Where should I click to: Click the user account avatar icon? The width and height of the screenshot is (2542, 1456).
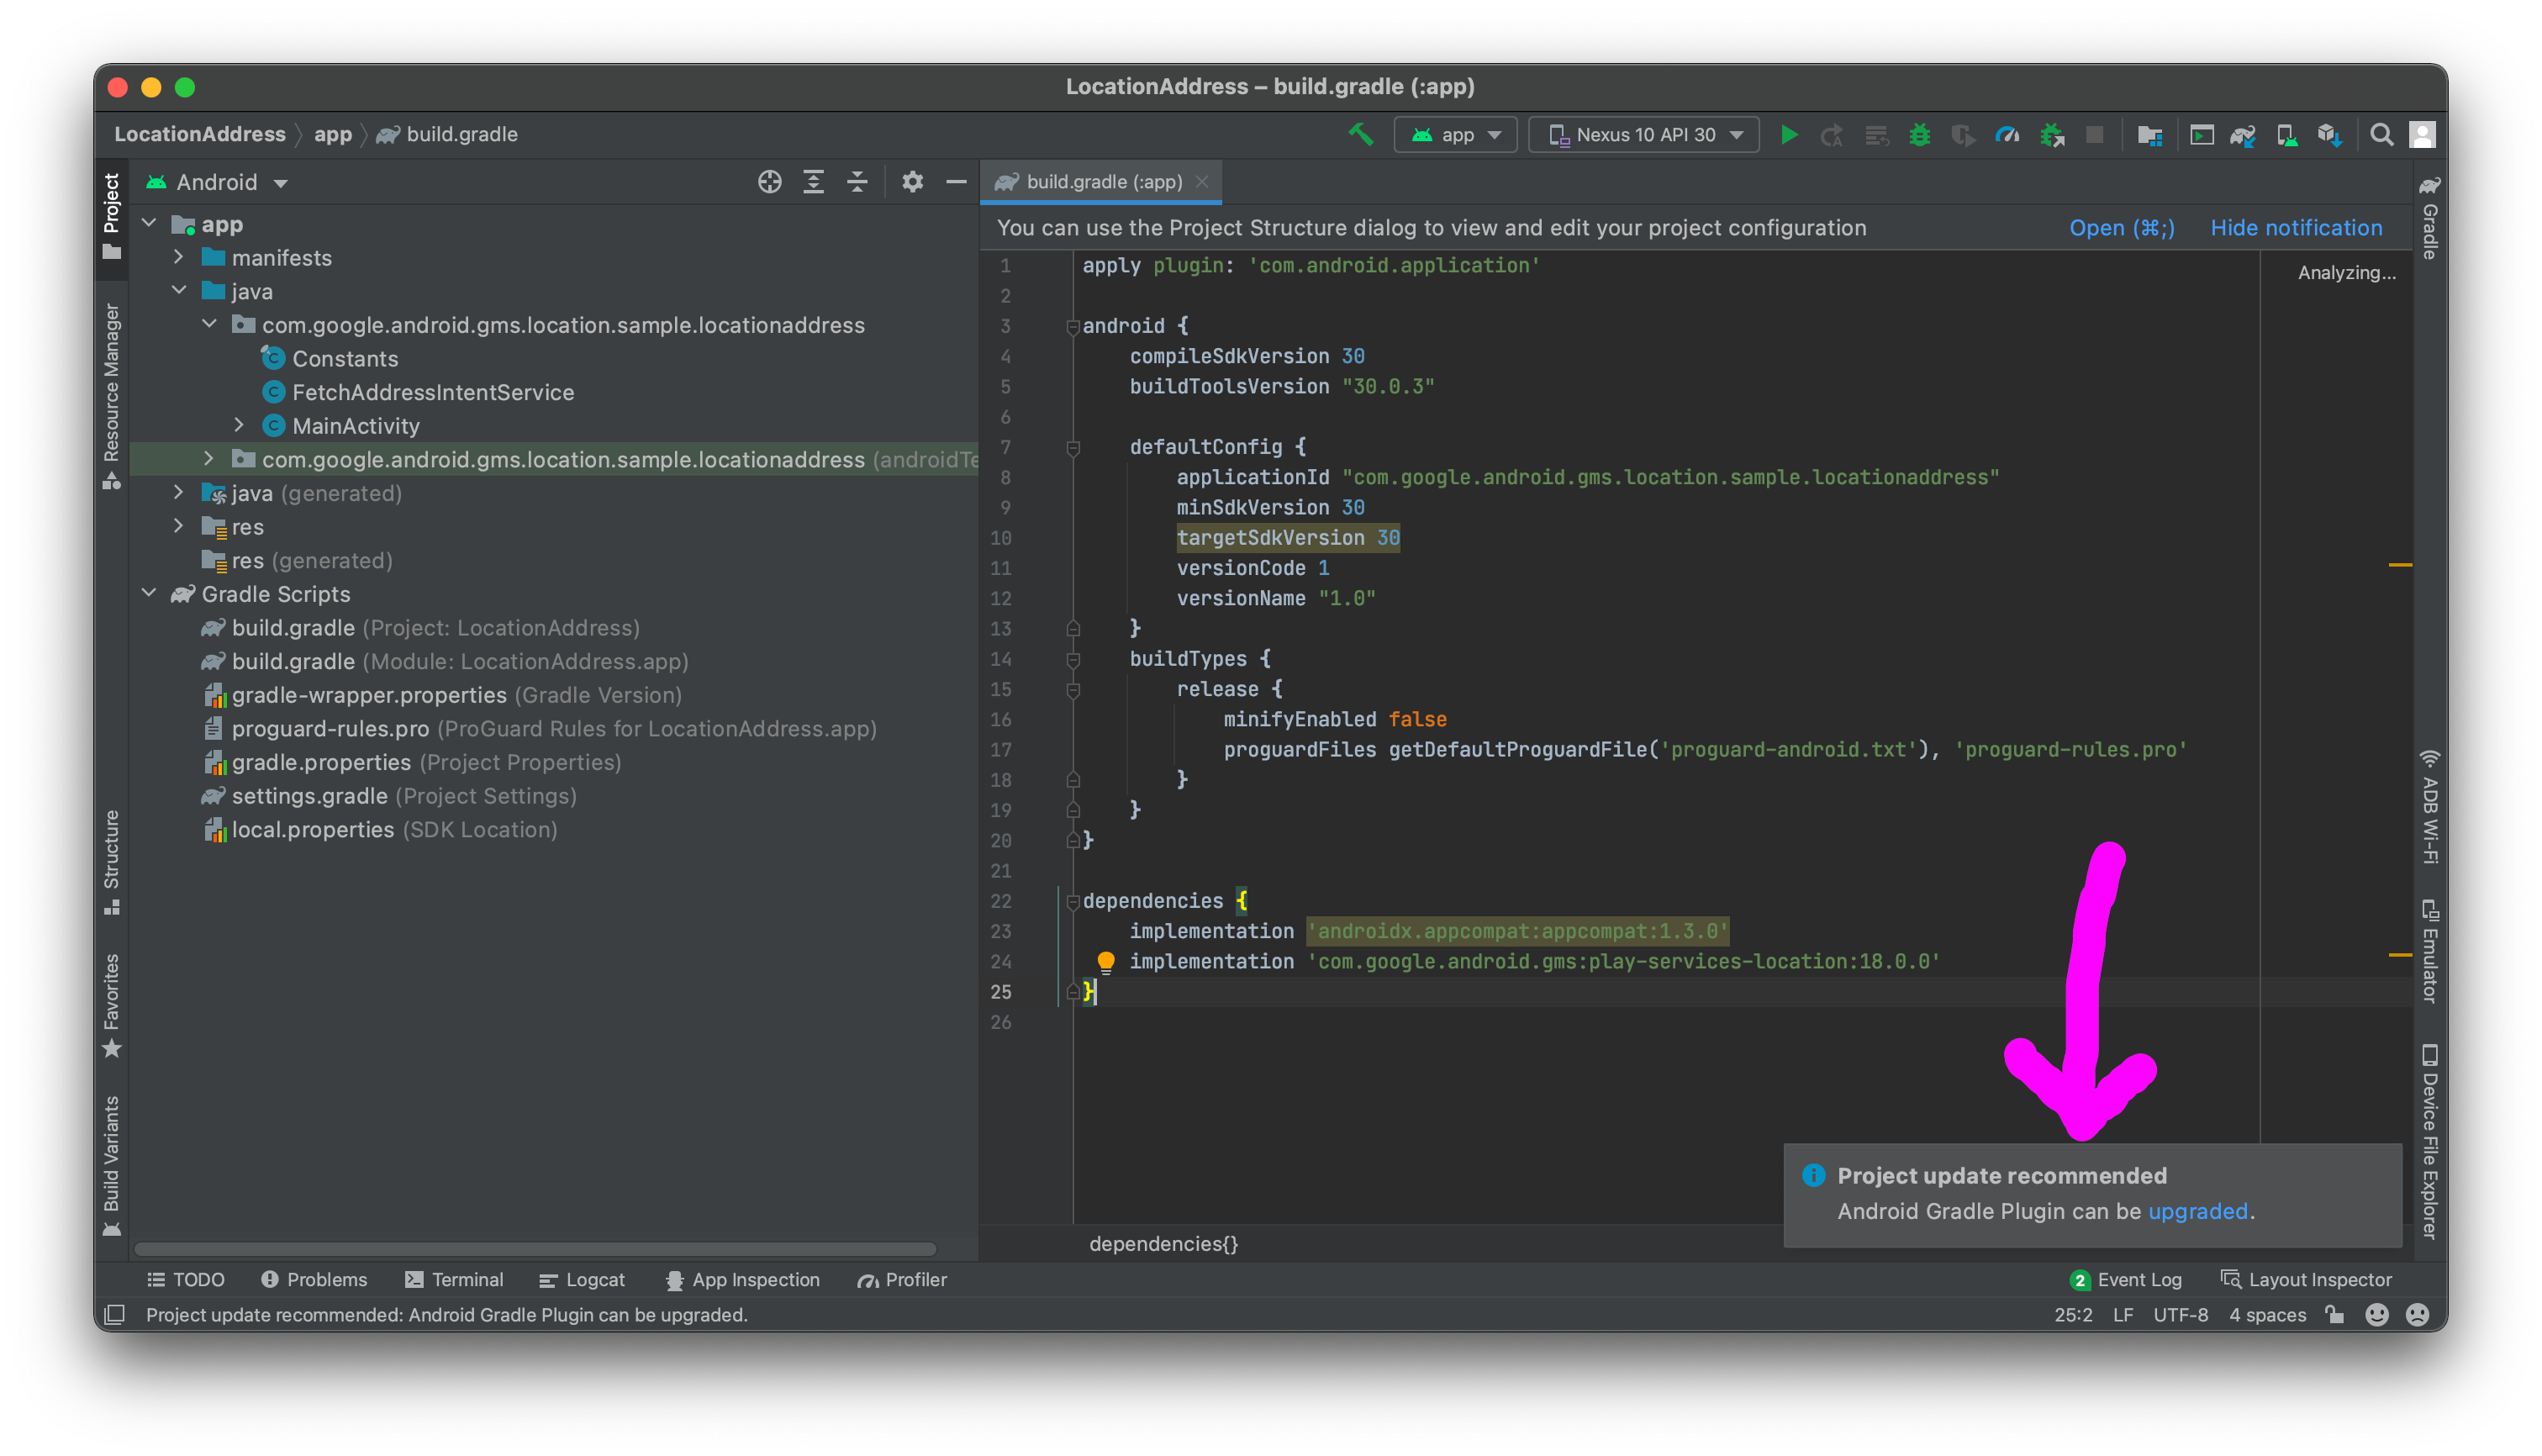pos(2422,135)
